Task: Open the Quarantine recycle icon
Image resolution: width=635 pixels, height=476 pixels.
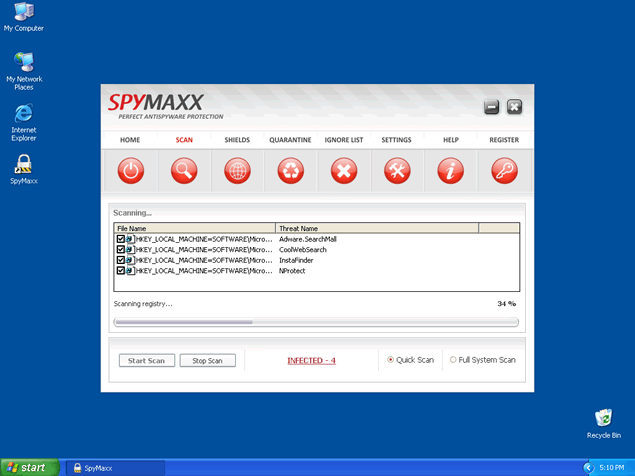Action: coord(291,171)
